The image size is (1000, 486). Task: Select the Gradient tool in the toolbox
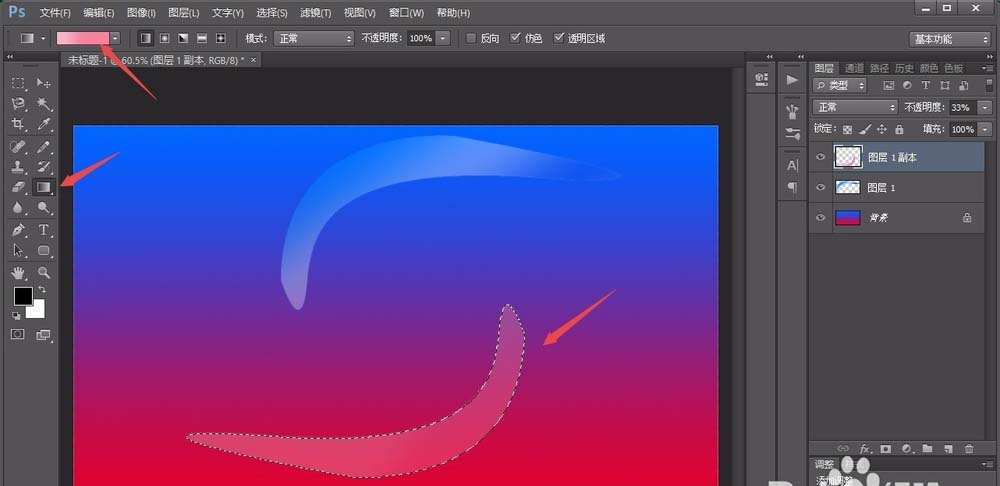(44, 187)
